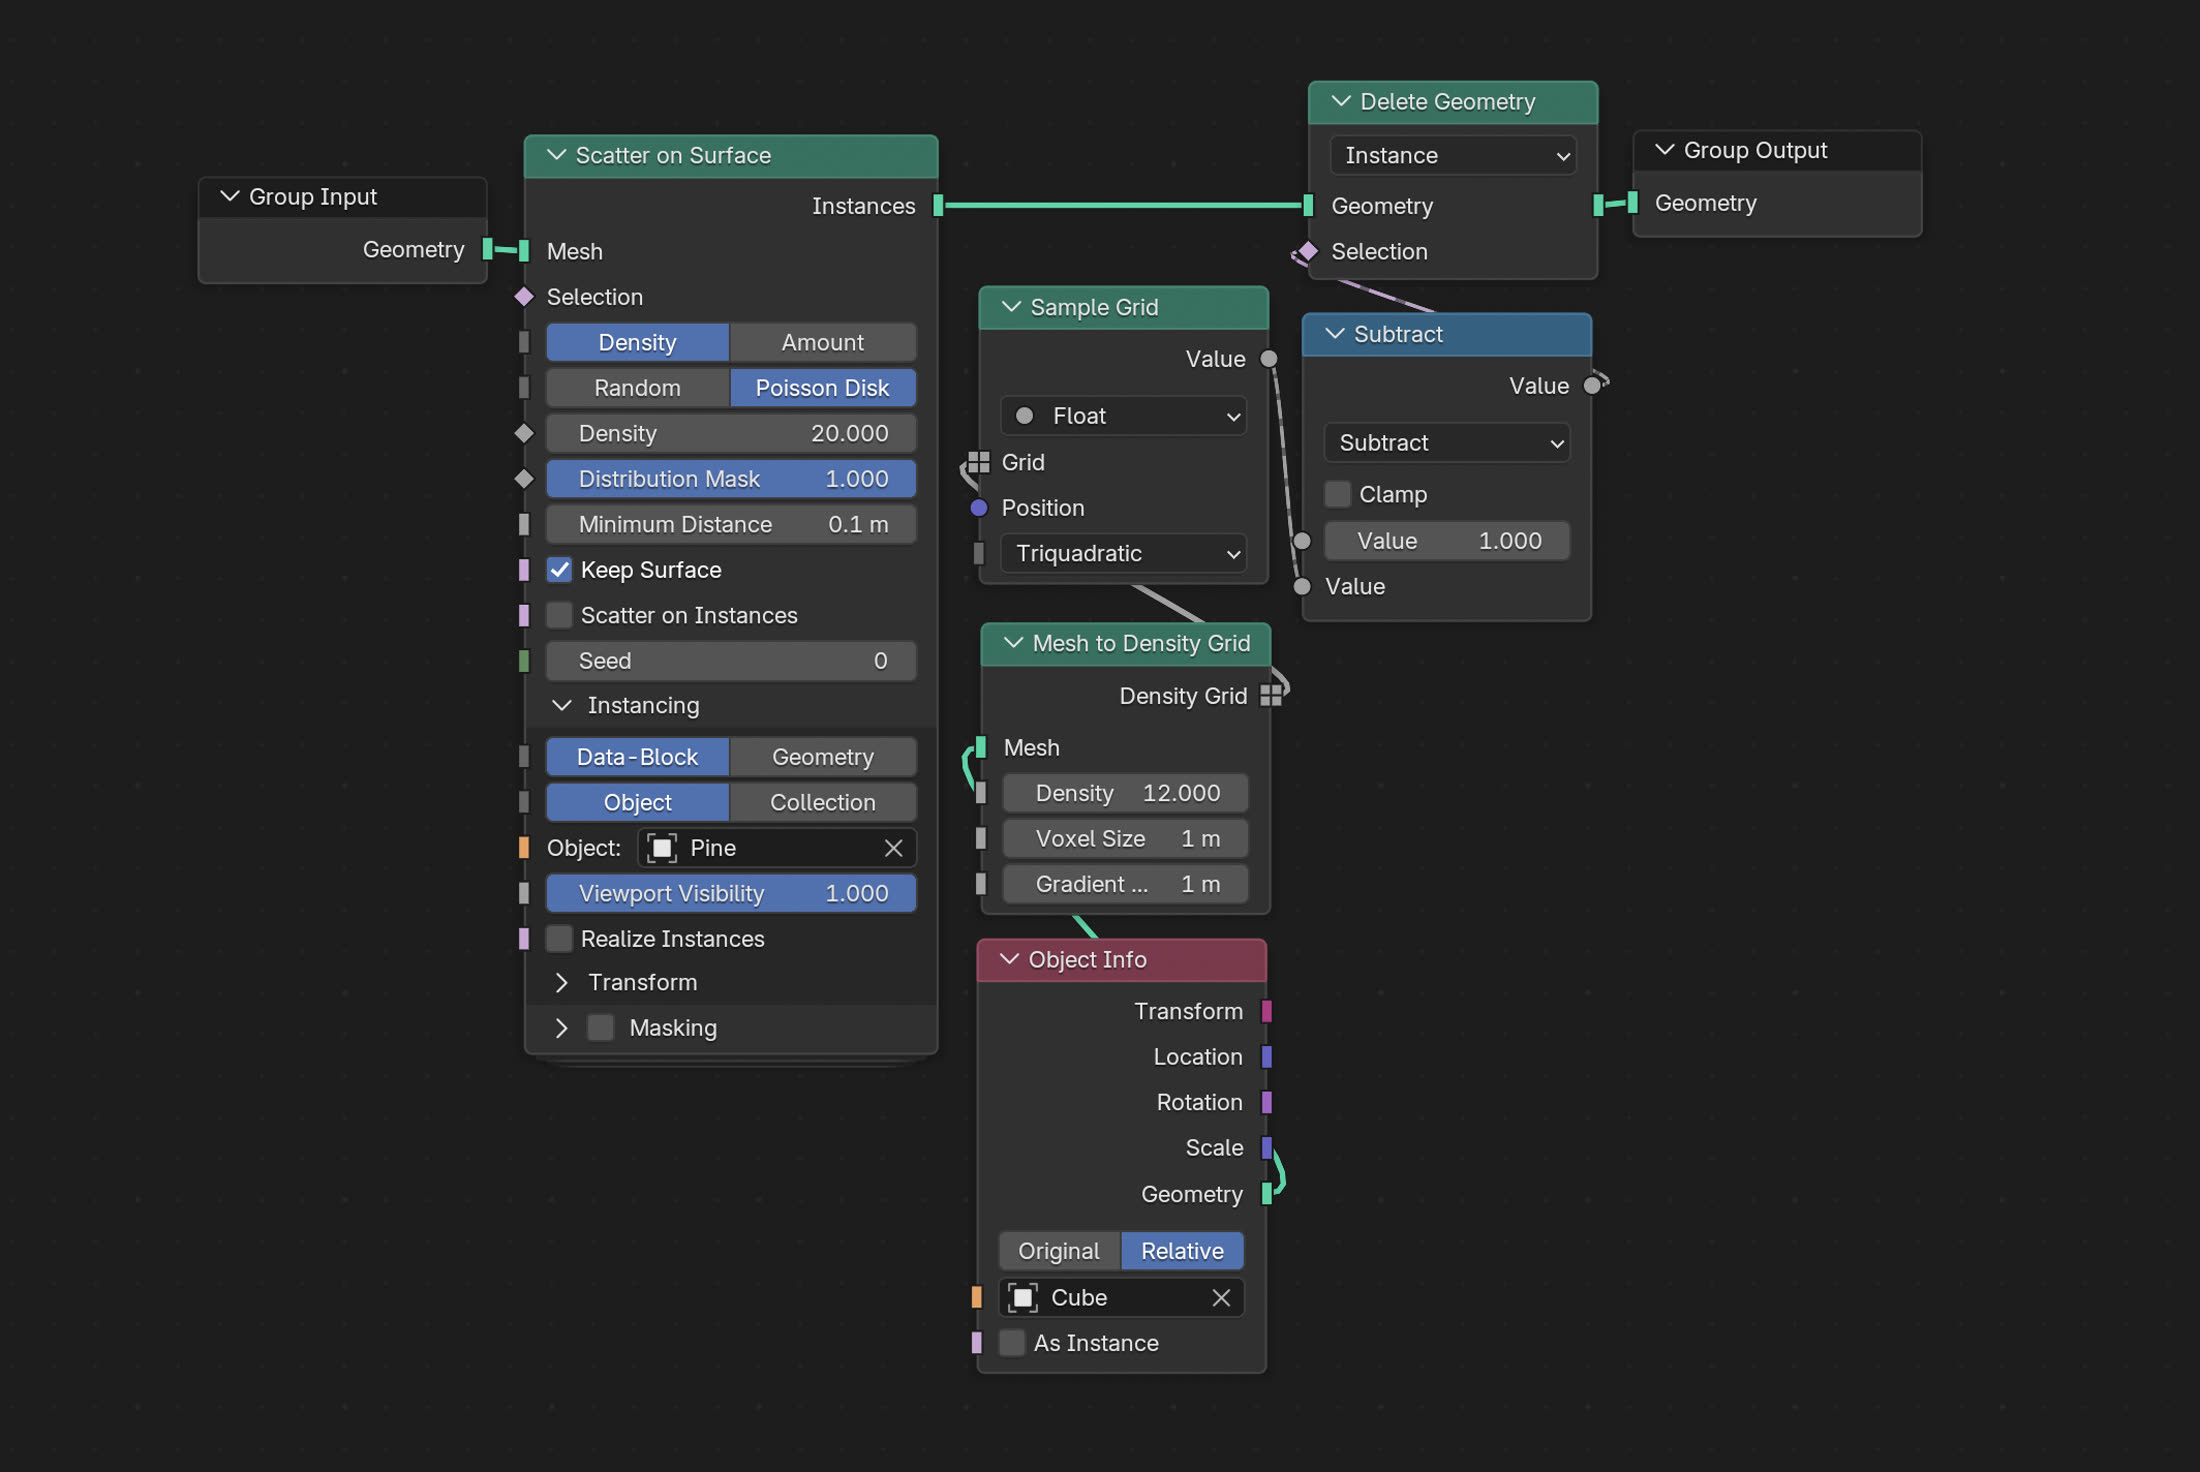This screenshot has height=1472, width=2200.
Task: Enable the Clamp checkbox in Subtract
Action: pos(1337,494)
